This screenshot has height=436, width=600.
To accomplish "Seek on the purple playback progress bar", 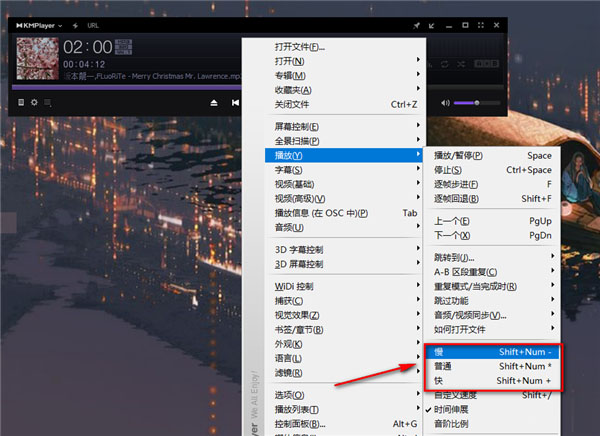I will (127, 87).
